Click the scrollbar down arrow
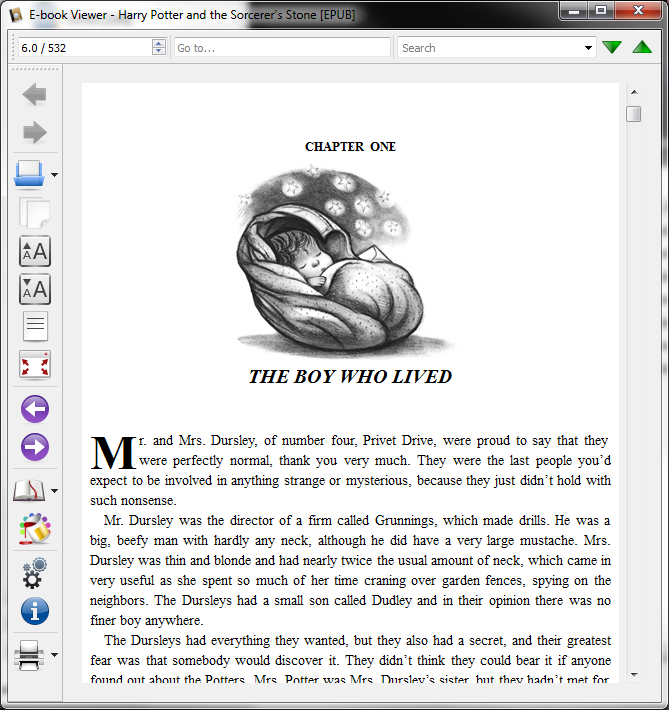Screen dimensions: 669x710 point(634,675)
